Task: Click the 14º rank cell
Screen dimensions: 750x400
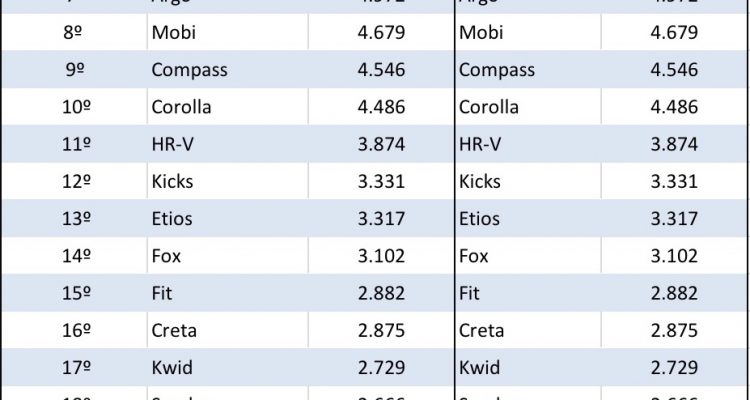Action: coord(72,255)
